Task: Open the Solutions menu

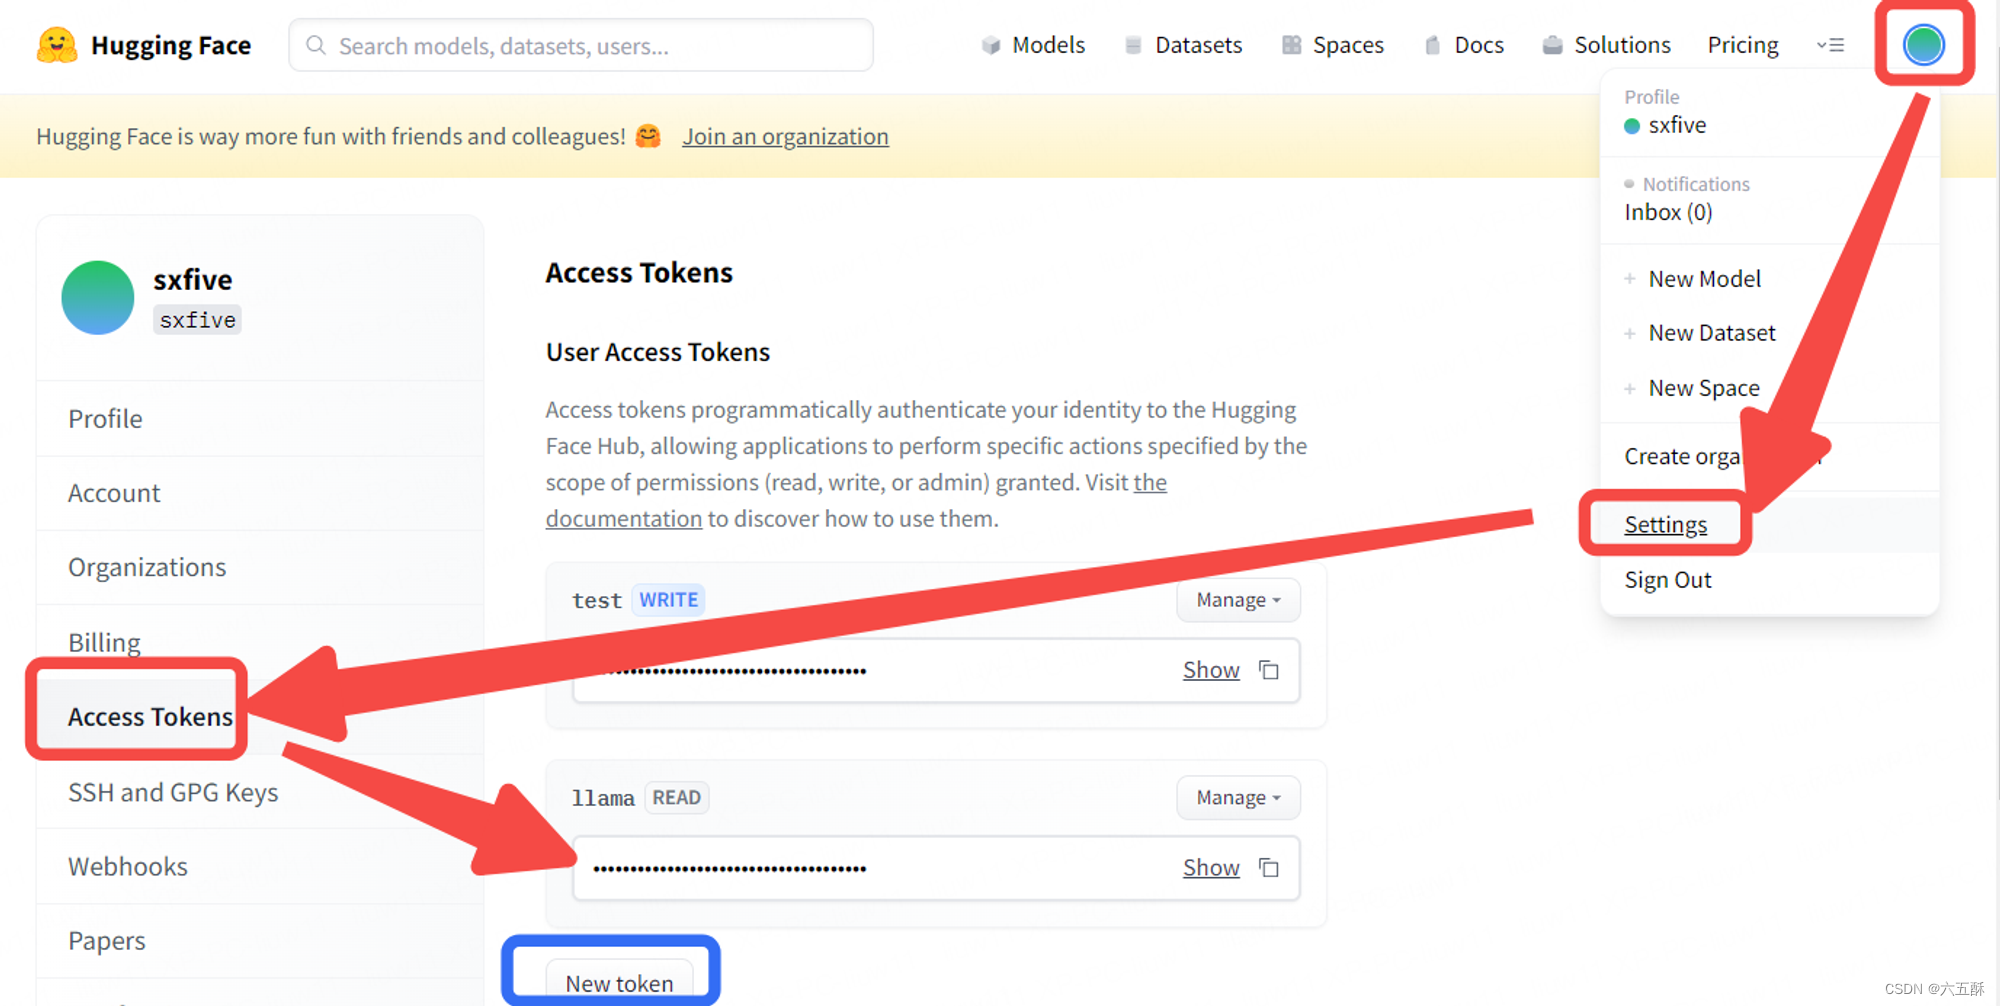Action: click(1622, 45)
